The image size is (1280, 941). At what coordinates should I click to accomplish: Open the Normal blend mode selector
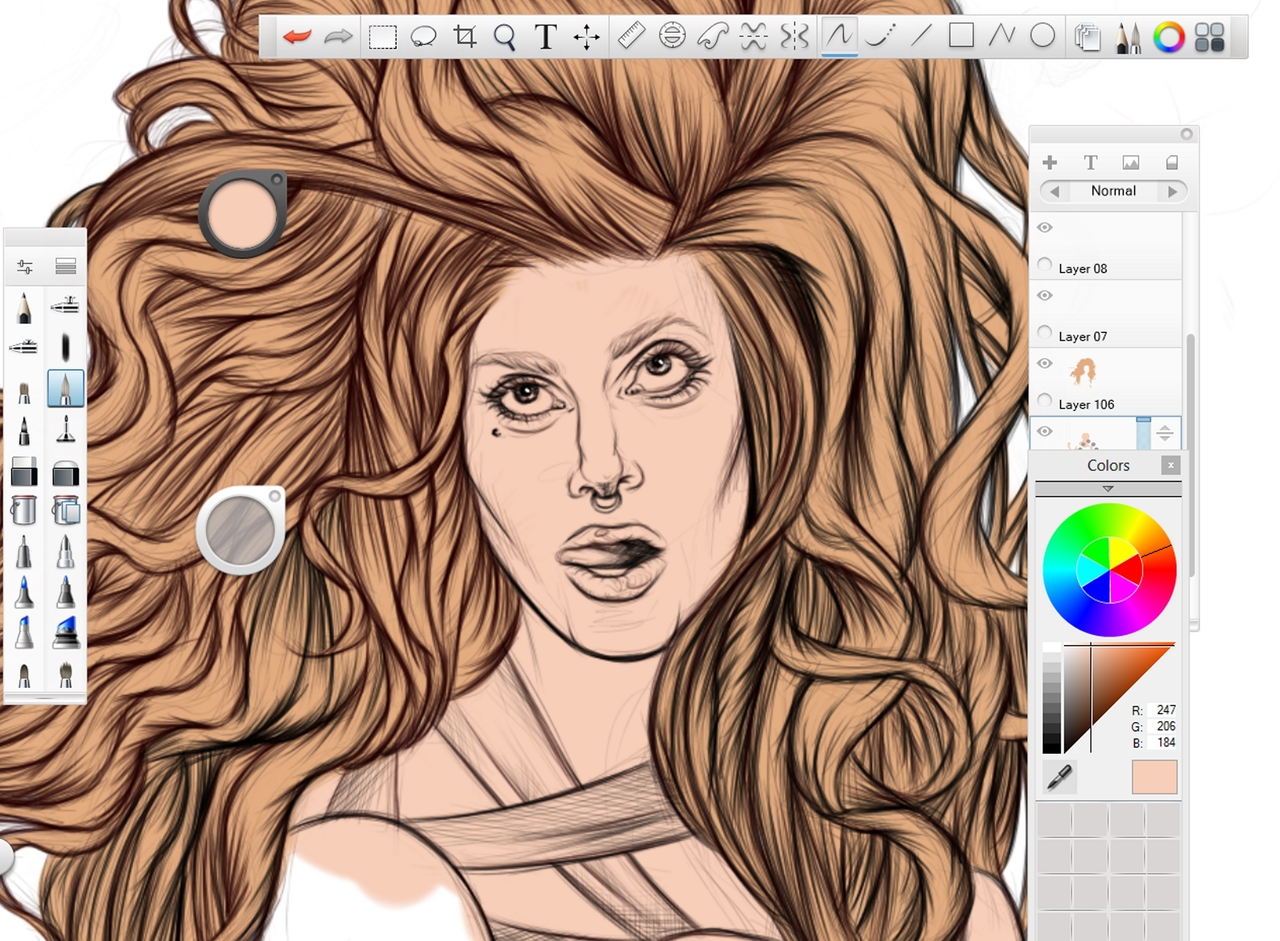click(1113, 191)
